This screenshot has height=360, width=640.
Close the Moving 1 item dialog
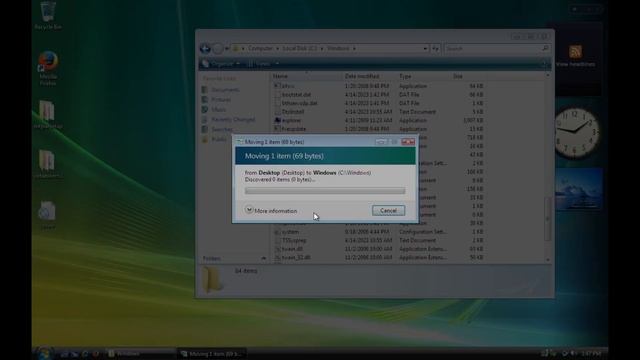[408, 142]
